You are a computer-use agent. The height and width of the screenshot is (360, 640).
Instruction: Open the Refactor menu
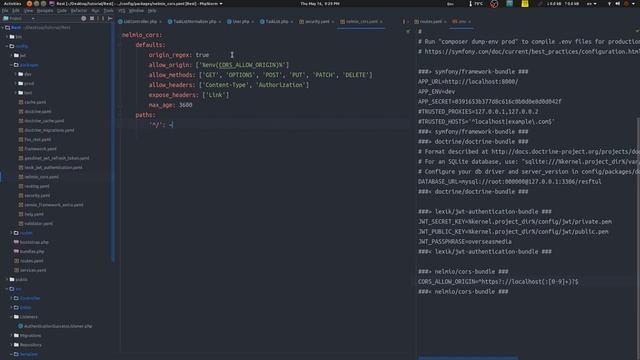point(79,11)
